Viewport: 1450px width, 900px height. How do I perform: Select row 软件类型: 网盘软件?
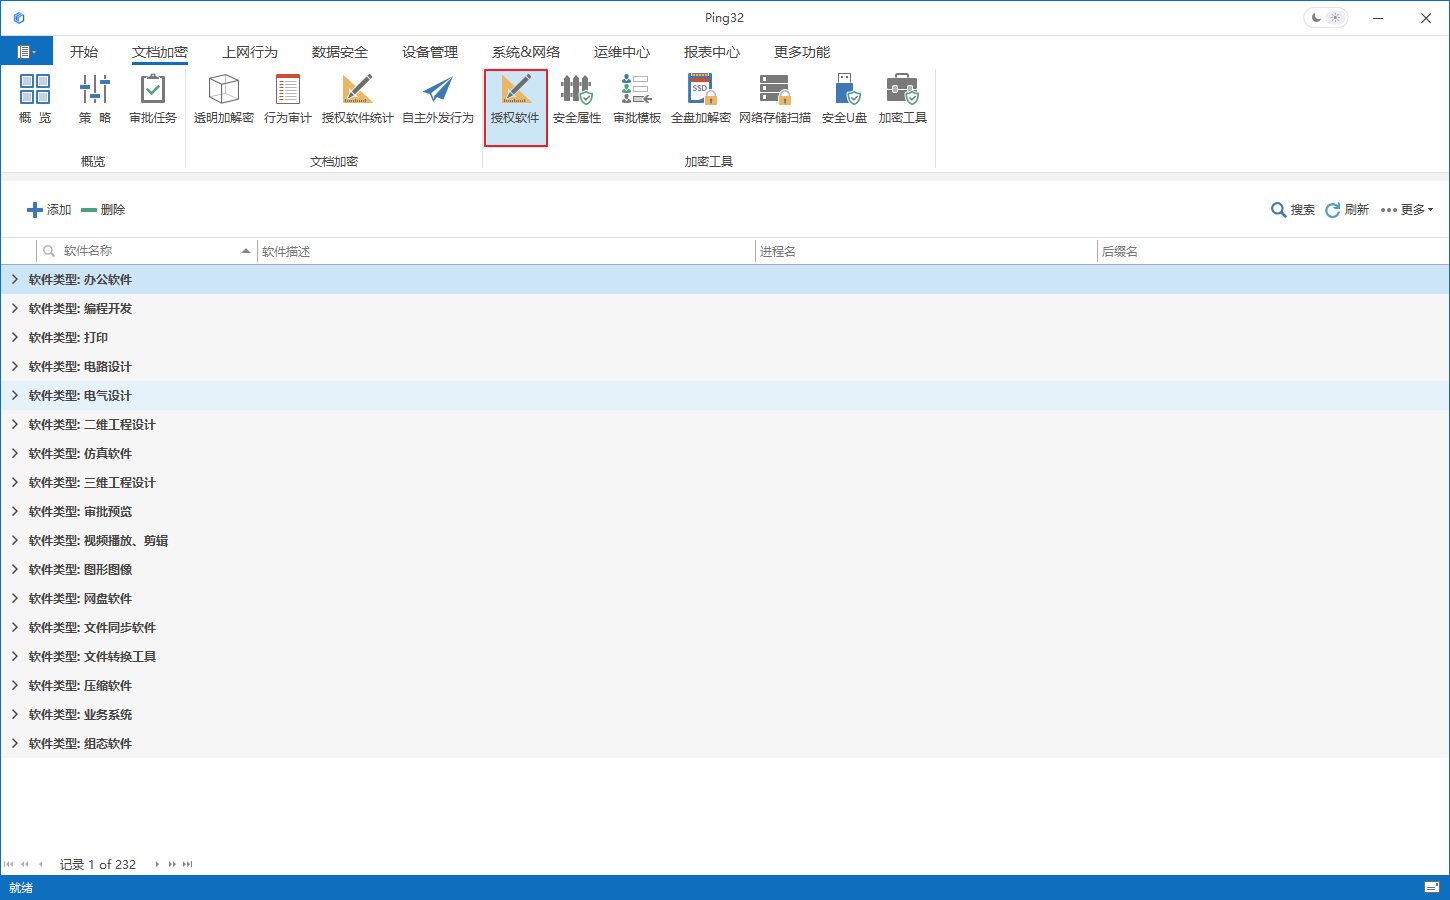(725, 599)
